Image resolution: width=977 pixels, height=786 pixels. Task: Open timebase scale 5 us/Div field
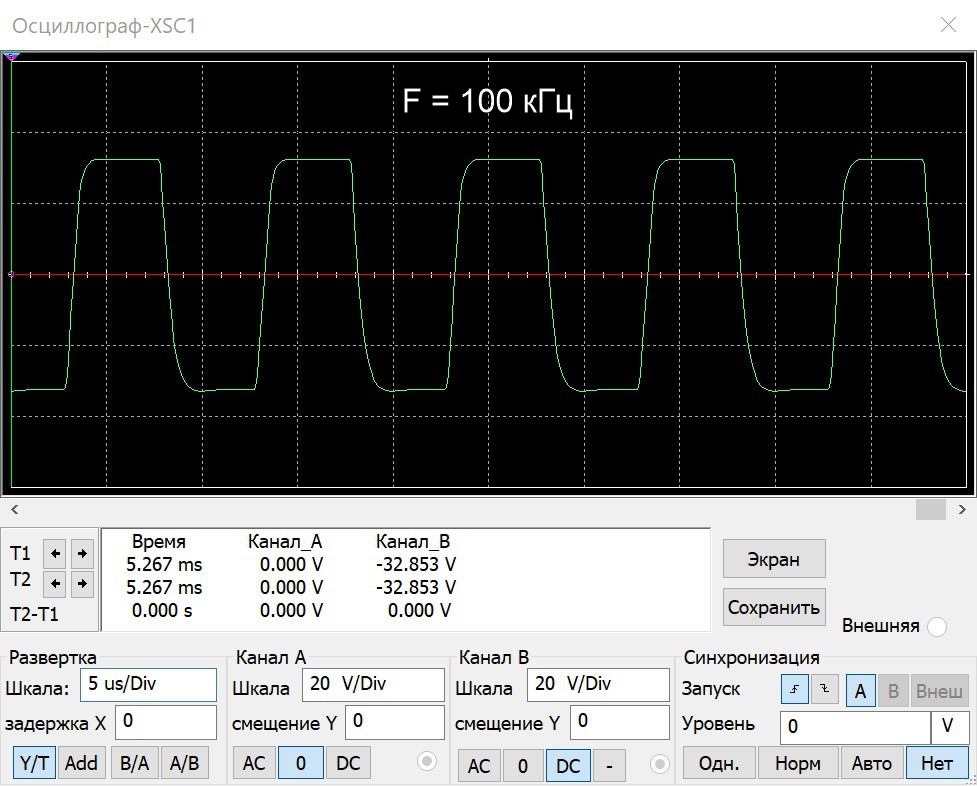pyautogui.click(x=148, y=684)
